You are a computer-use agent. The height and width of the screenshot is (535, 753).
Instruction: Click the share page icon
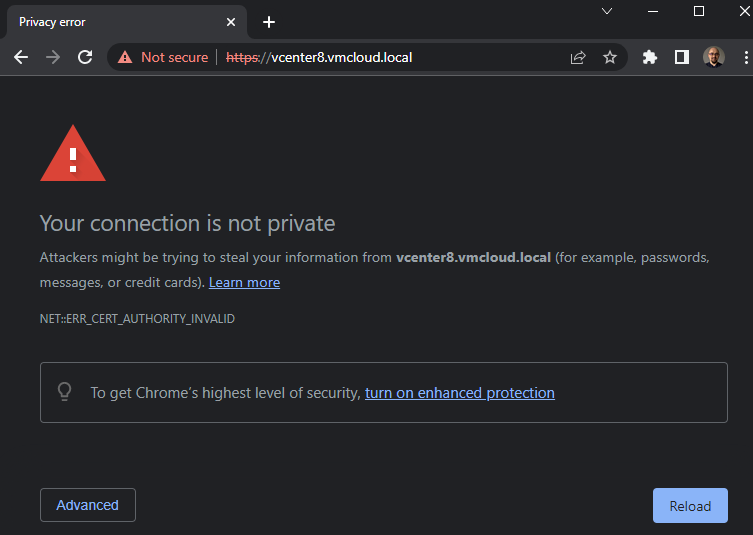tap(578, 57)
